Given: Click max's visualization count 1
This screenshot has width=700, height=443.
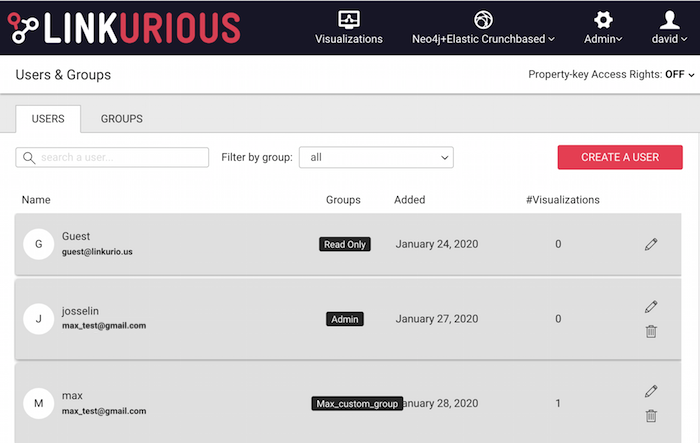Looking at the screenshot, I should click(558, 403).
